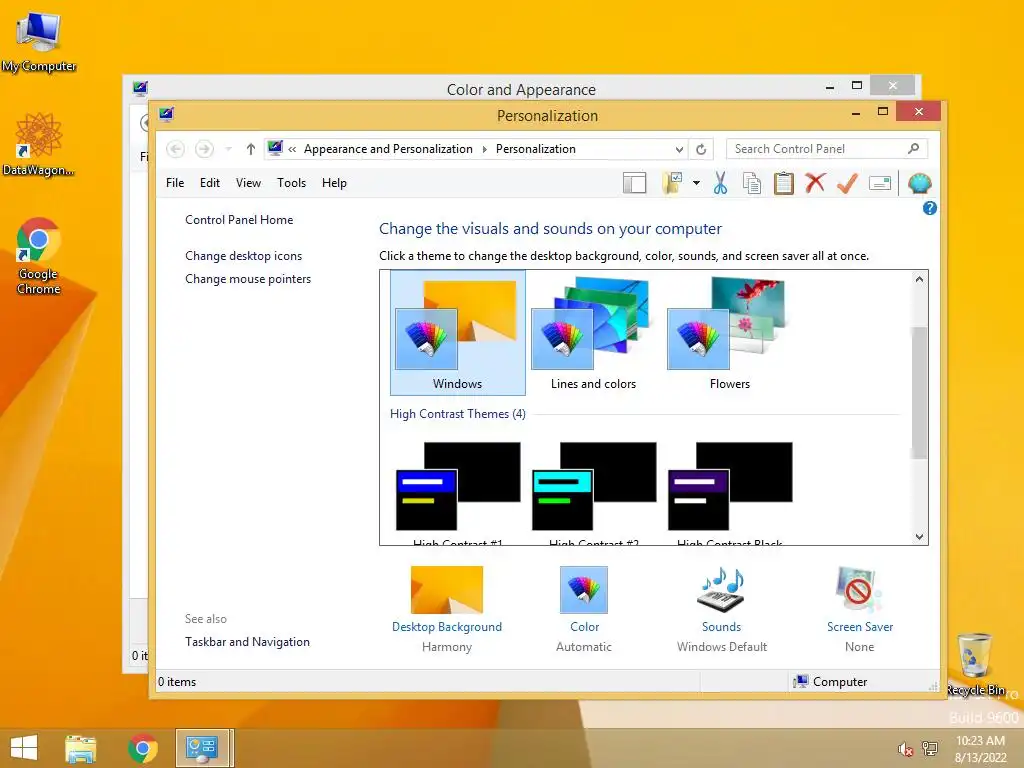The width and height of the screenshot is (1024, 768).
Task: Open the Edit menu
Action: coord(210,183)
